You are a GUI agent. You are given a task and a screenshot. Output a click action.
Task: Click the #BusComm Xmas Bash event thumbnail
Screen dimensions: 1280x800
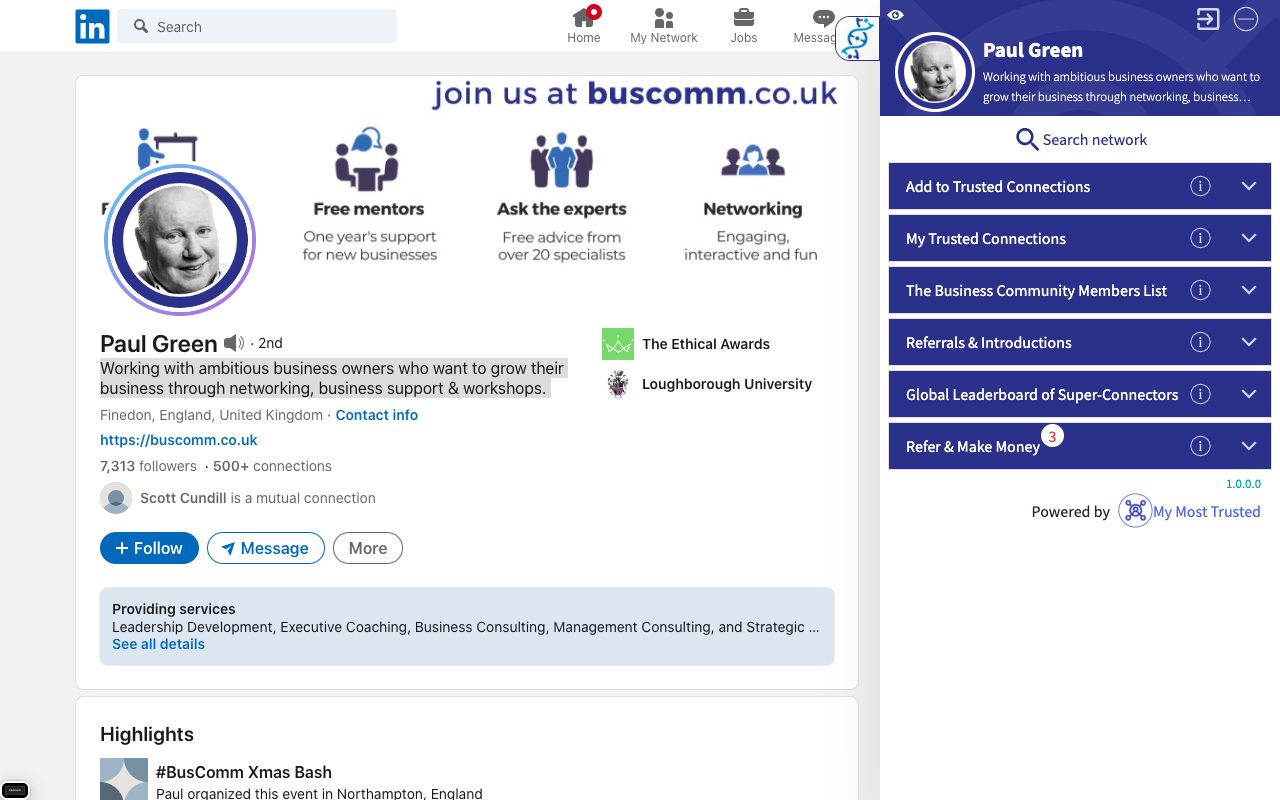click(124, 779)
